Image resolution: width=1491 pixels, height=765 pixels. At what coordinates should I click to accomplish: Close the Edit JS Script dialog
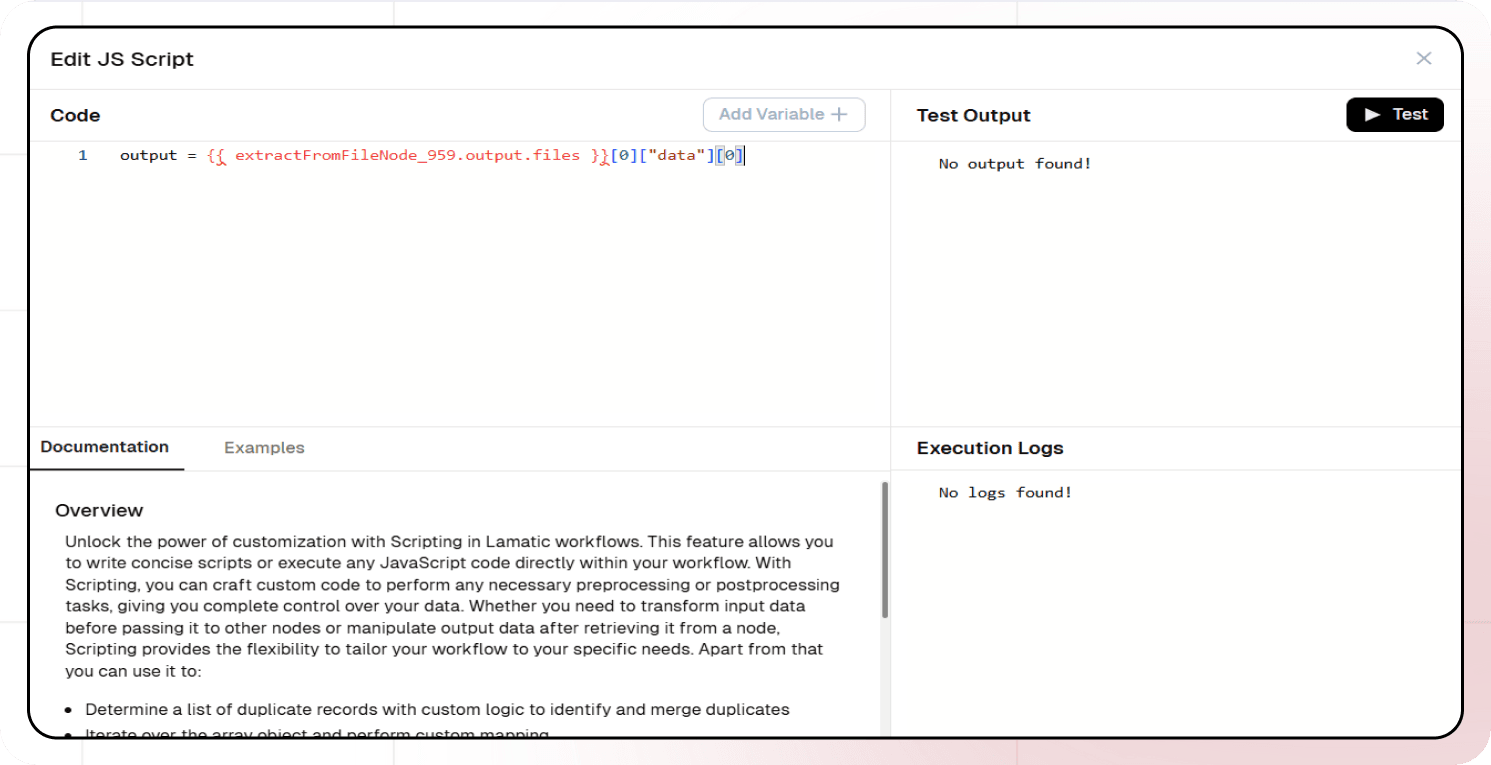1423,59
